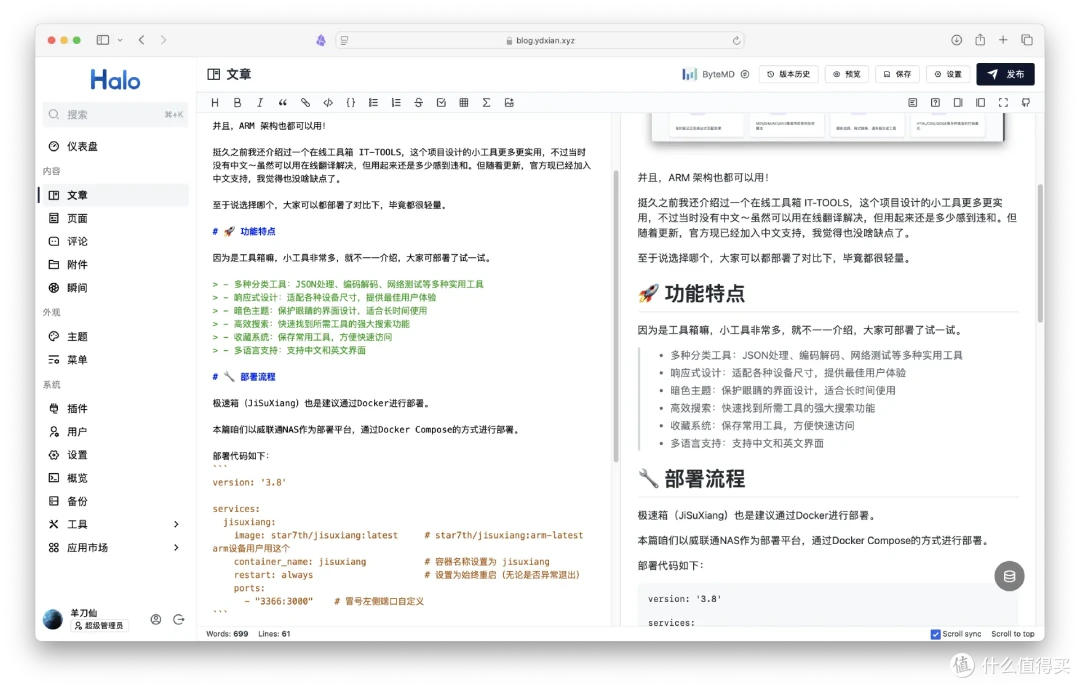Click the Words: 699 status text
1080x688 pixels.
click(x=227, y=634)
